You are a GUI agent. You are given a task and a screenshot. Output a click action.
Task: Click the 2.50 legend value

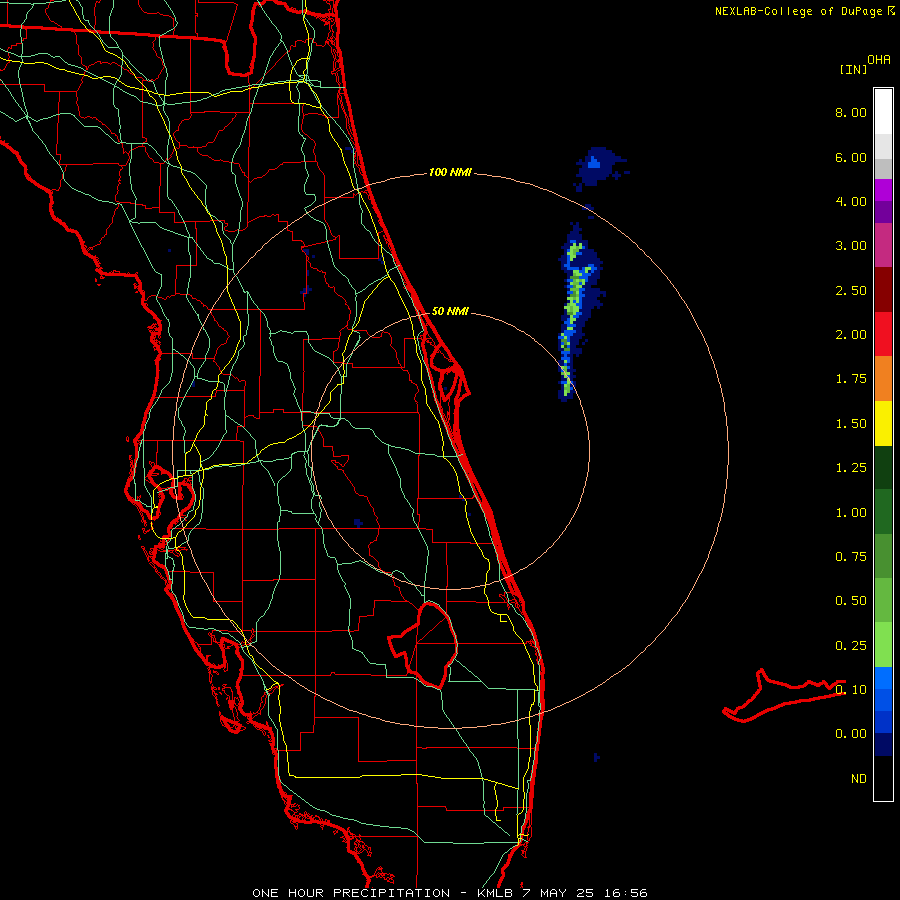coord(851,290)
